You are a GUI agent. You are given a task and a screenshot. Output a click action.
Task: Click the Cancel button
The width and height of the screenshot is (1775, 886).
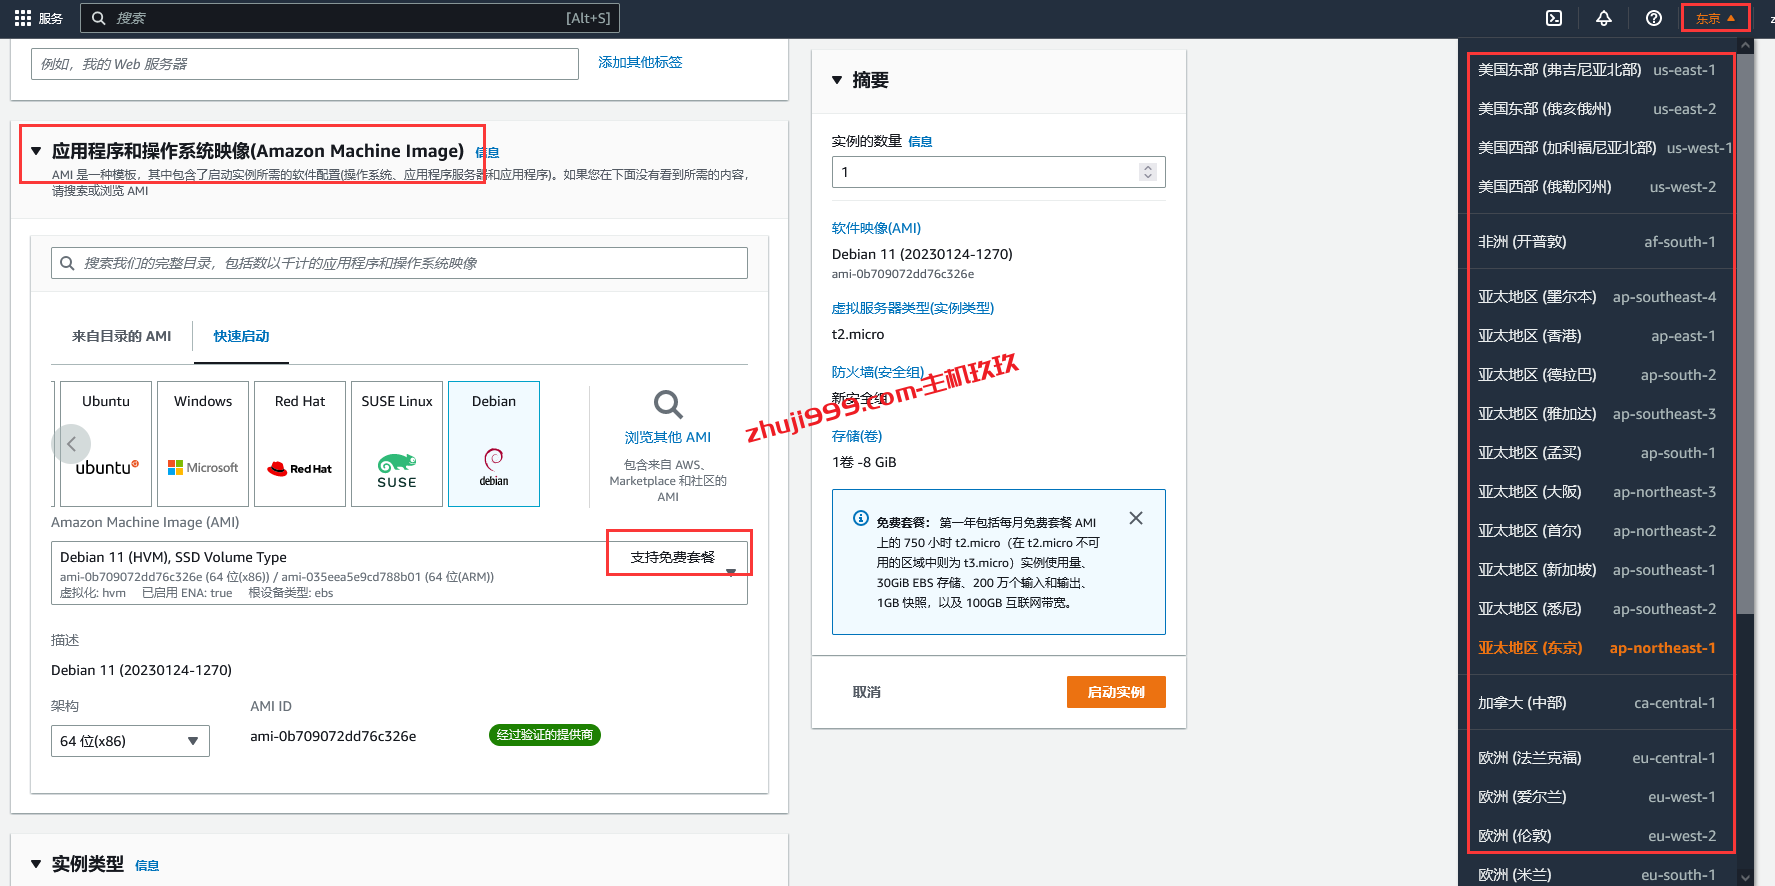click(866, 692)
